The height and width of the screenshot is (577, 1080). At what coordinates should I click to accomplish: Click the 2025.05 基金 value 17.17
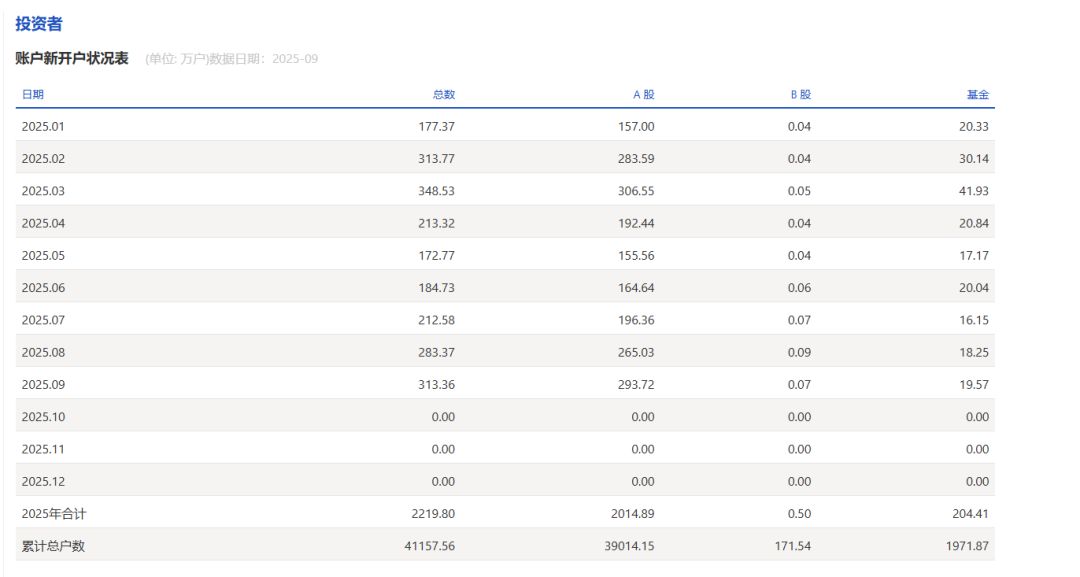pyautogui.click(x=973, y=255)
